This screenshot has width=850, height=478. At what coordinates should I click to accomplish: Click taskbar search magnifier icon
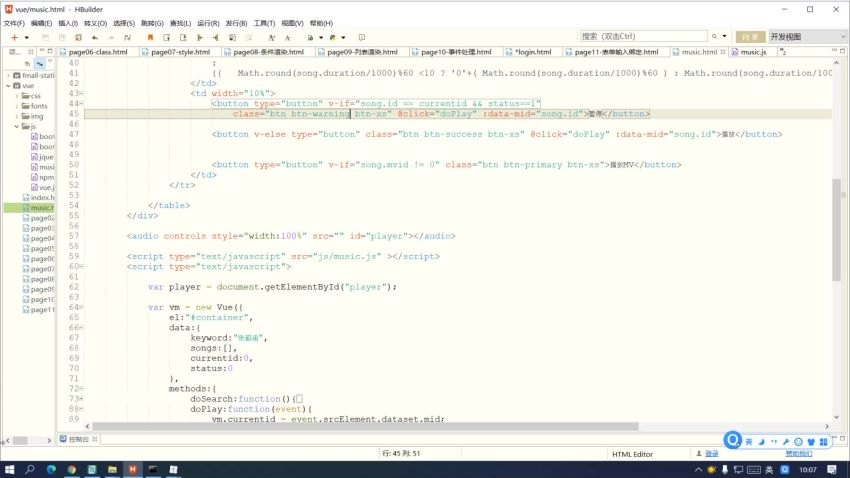[30, 469]
